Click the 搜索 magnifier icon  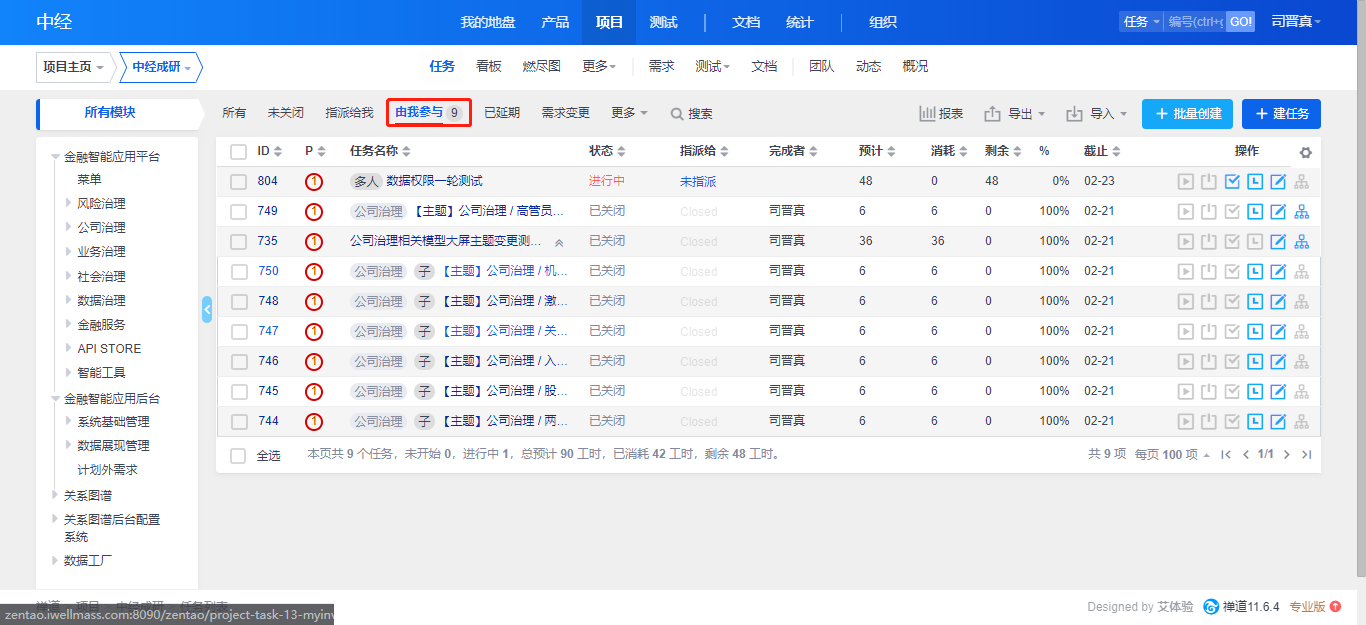point(677,114)
